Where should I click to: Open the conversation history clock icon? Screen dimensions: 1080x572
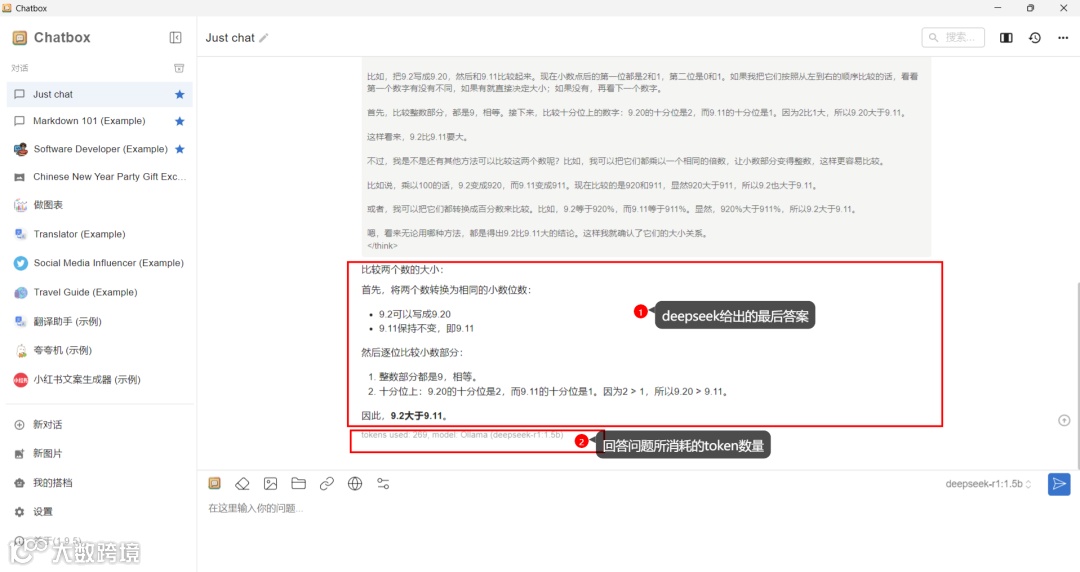click(x=1035, y=38)
